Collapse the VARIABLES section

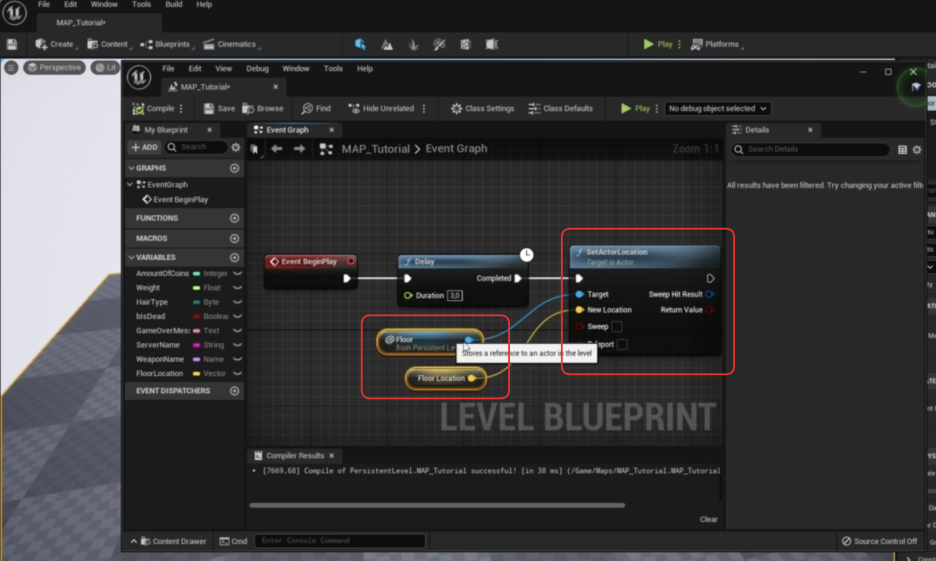131,257
